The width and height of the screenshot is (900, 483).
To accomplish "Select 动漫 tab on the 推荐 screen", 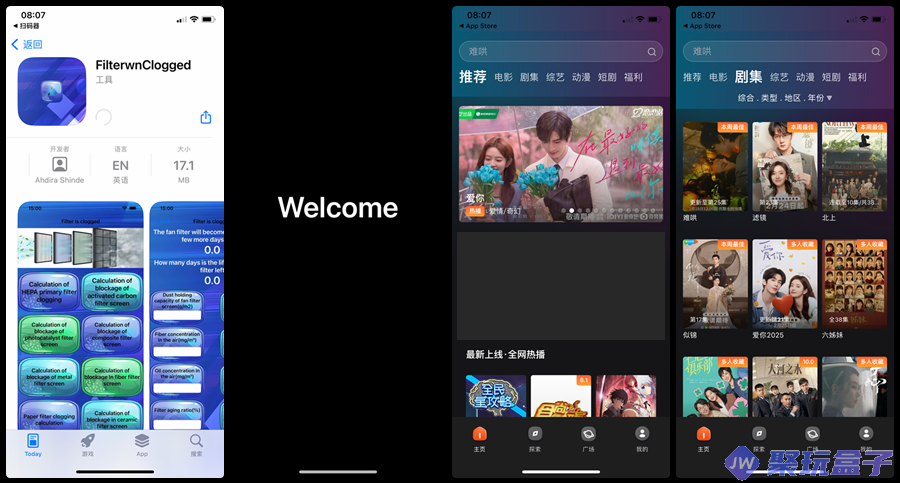I will pyautogui.click(x=581, y=77).
